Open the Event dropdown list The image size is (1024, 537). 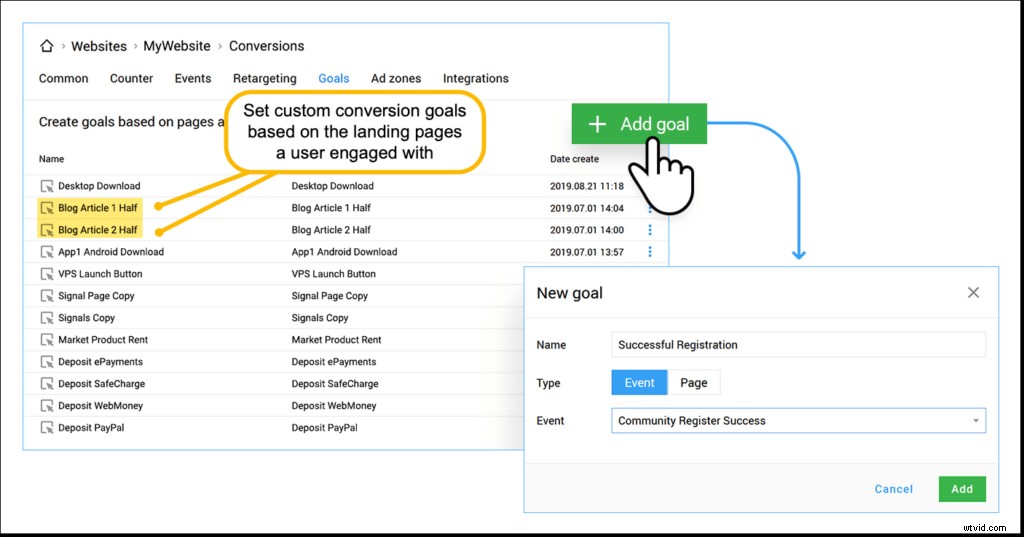pos(798,421)
